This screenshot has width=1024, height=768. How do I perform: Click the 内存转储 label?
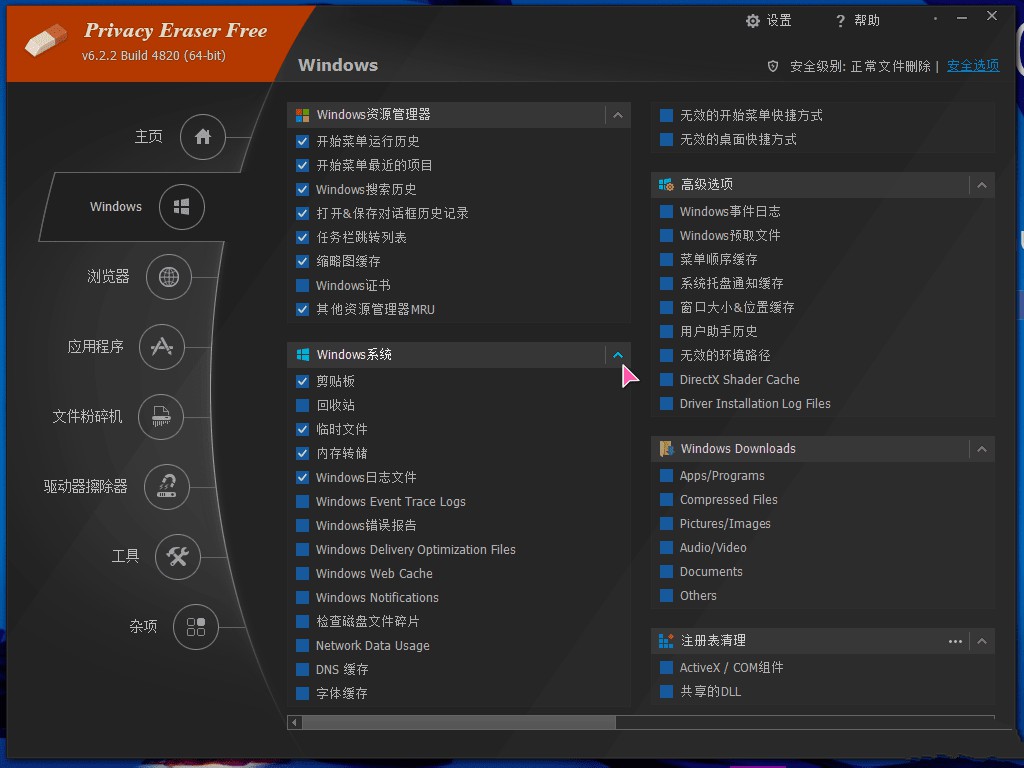[x=342, y=453]
